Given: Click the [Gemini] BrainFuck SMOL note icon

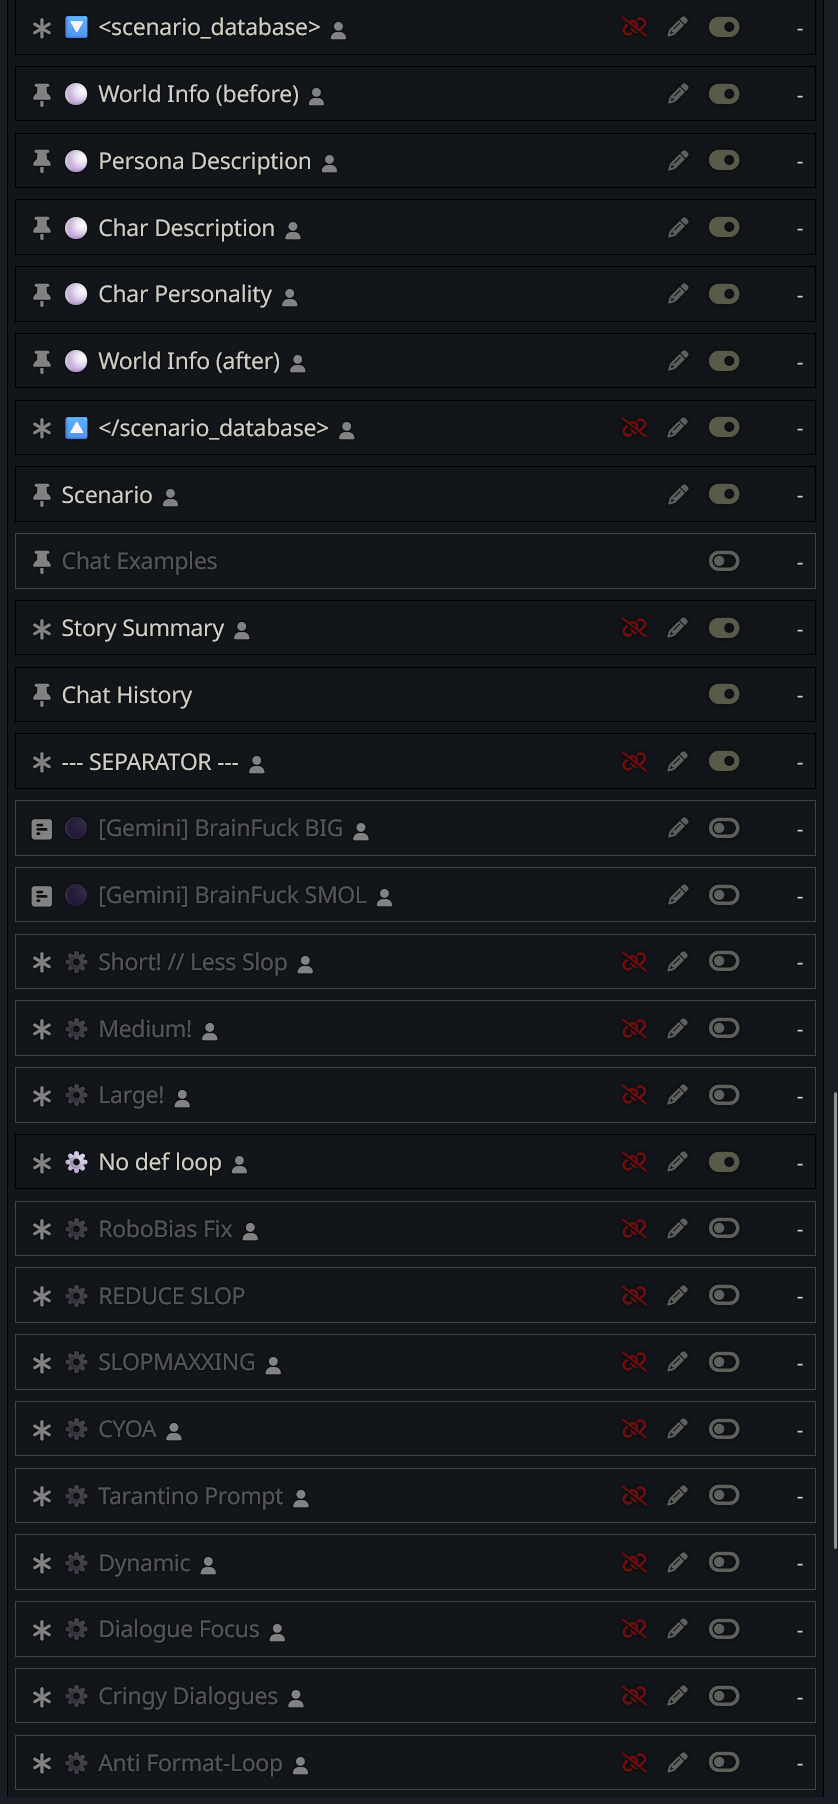Looking at the screenshot, I should [x=42, y=896].
